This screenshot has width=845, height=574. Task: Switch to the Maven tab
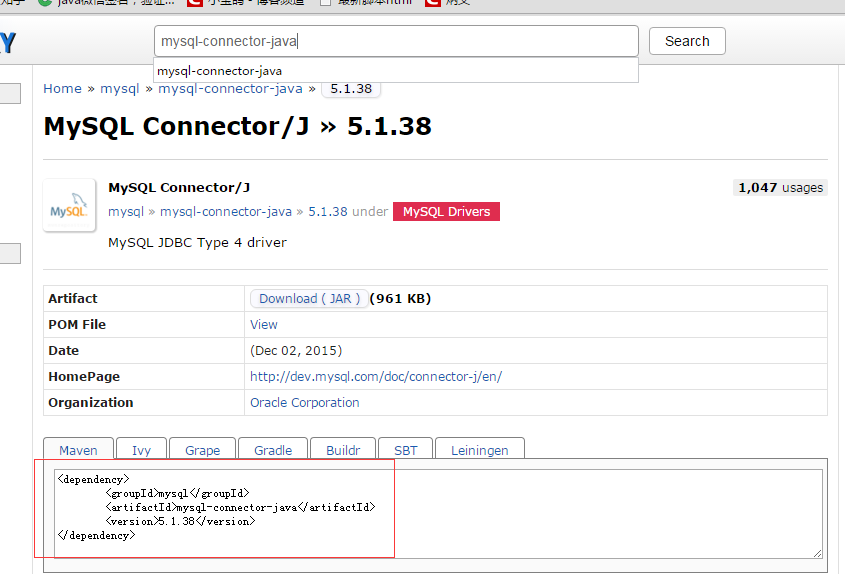(x=78, y=450)
